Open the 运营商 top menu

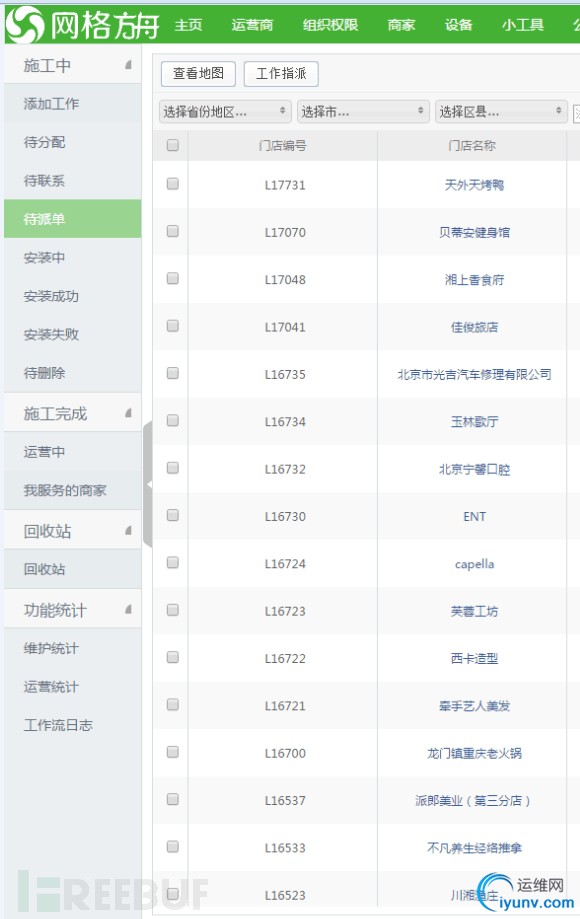(252, 25)
